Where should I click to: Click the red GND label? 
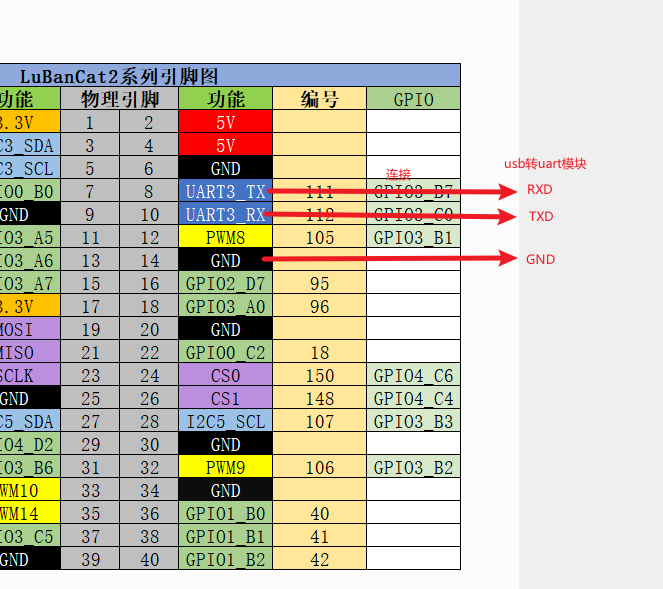pos(540,259)
